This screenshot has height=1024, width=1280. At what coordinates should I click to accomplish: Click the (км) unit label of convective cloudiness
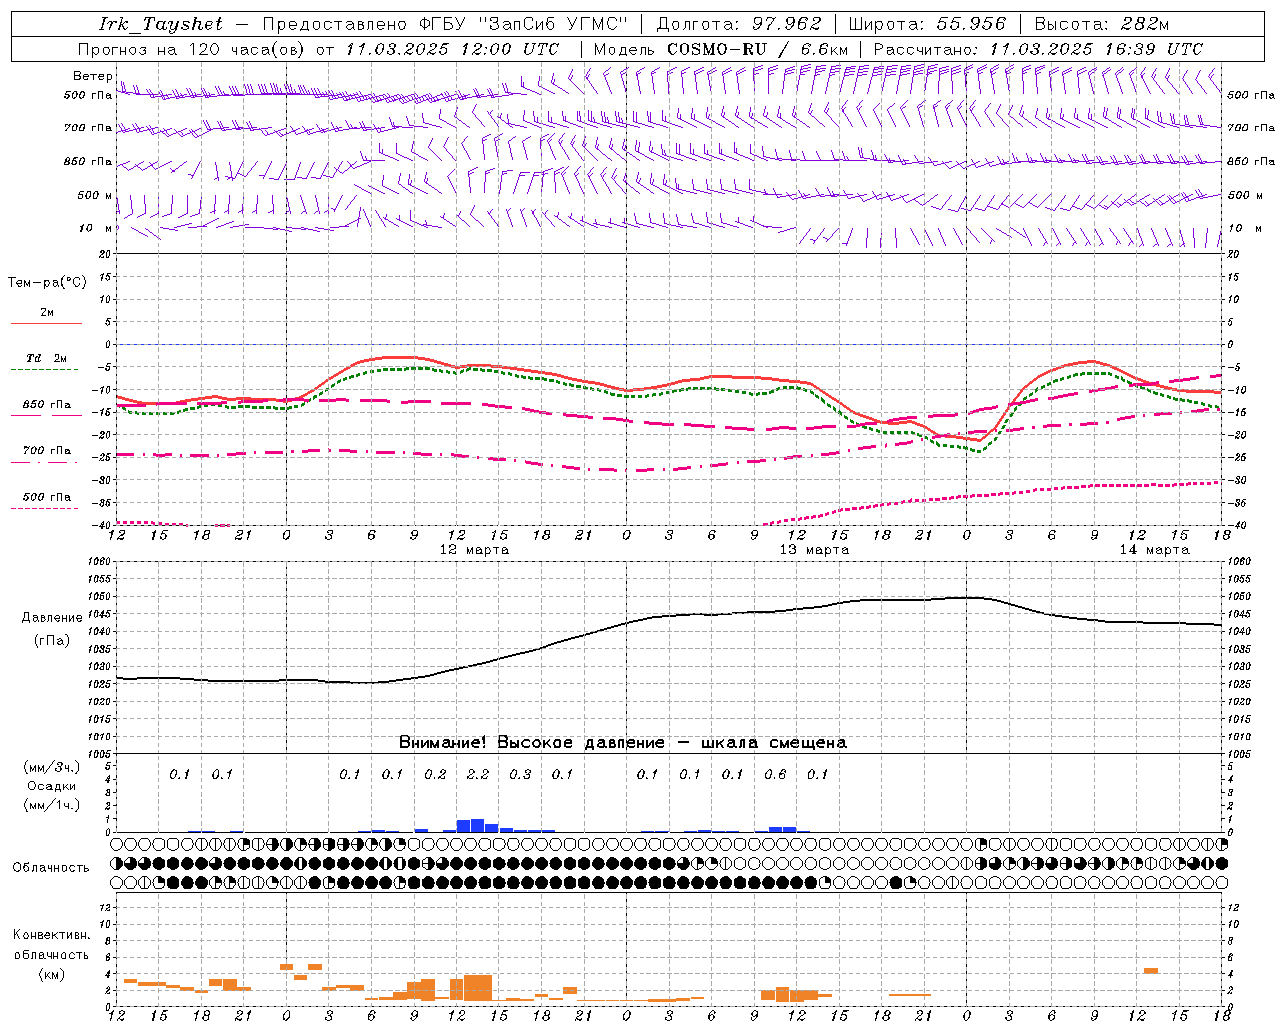52,974
